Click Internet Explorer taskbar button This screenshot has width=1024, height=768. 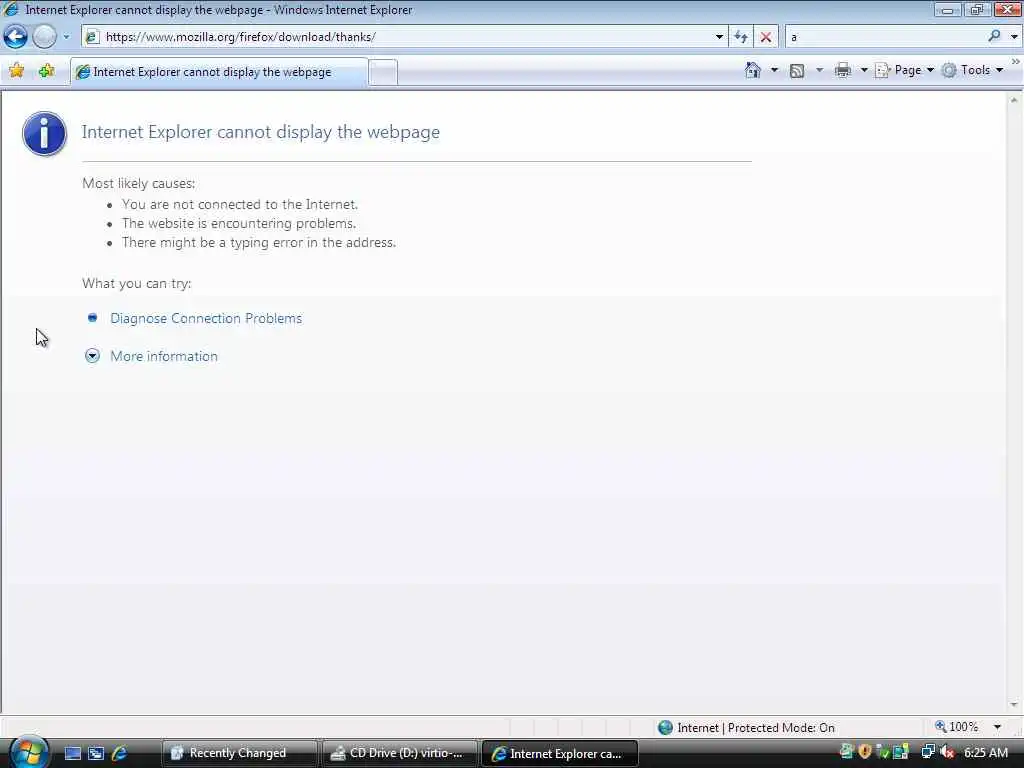pos(559,753)
